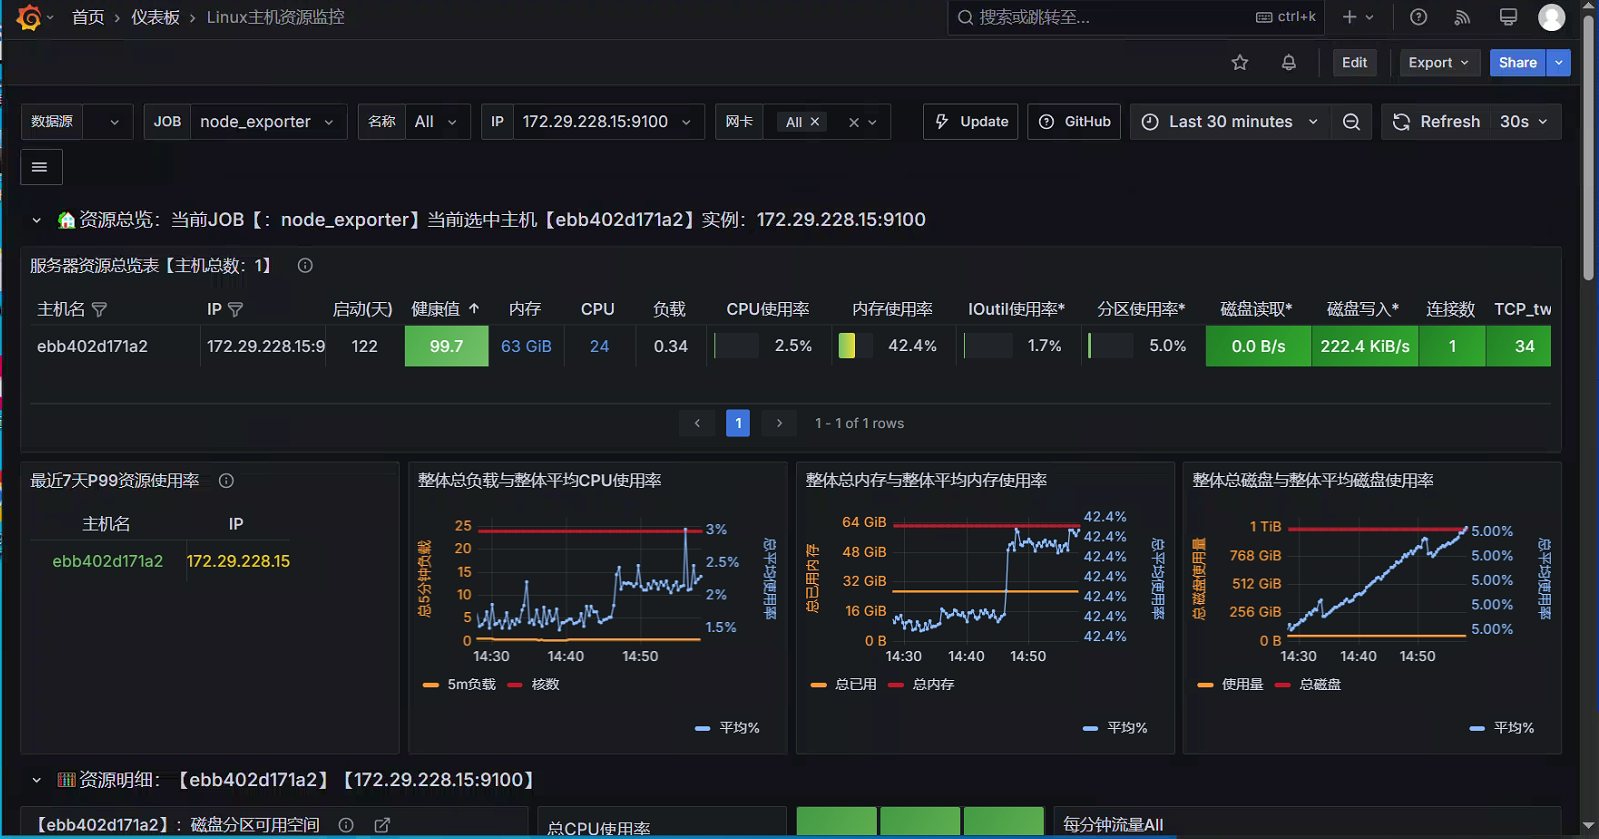
Task: Click the Edit dashboard button
Action: point(1355,62)
